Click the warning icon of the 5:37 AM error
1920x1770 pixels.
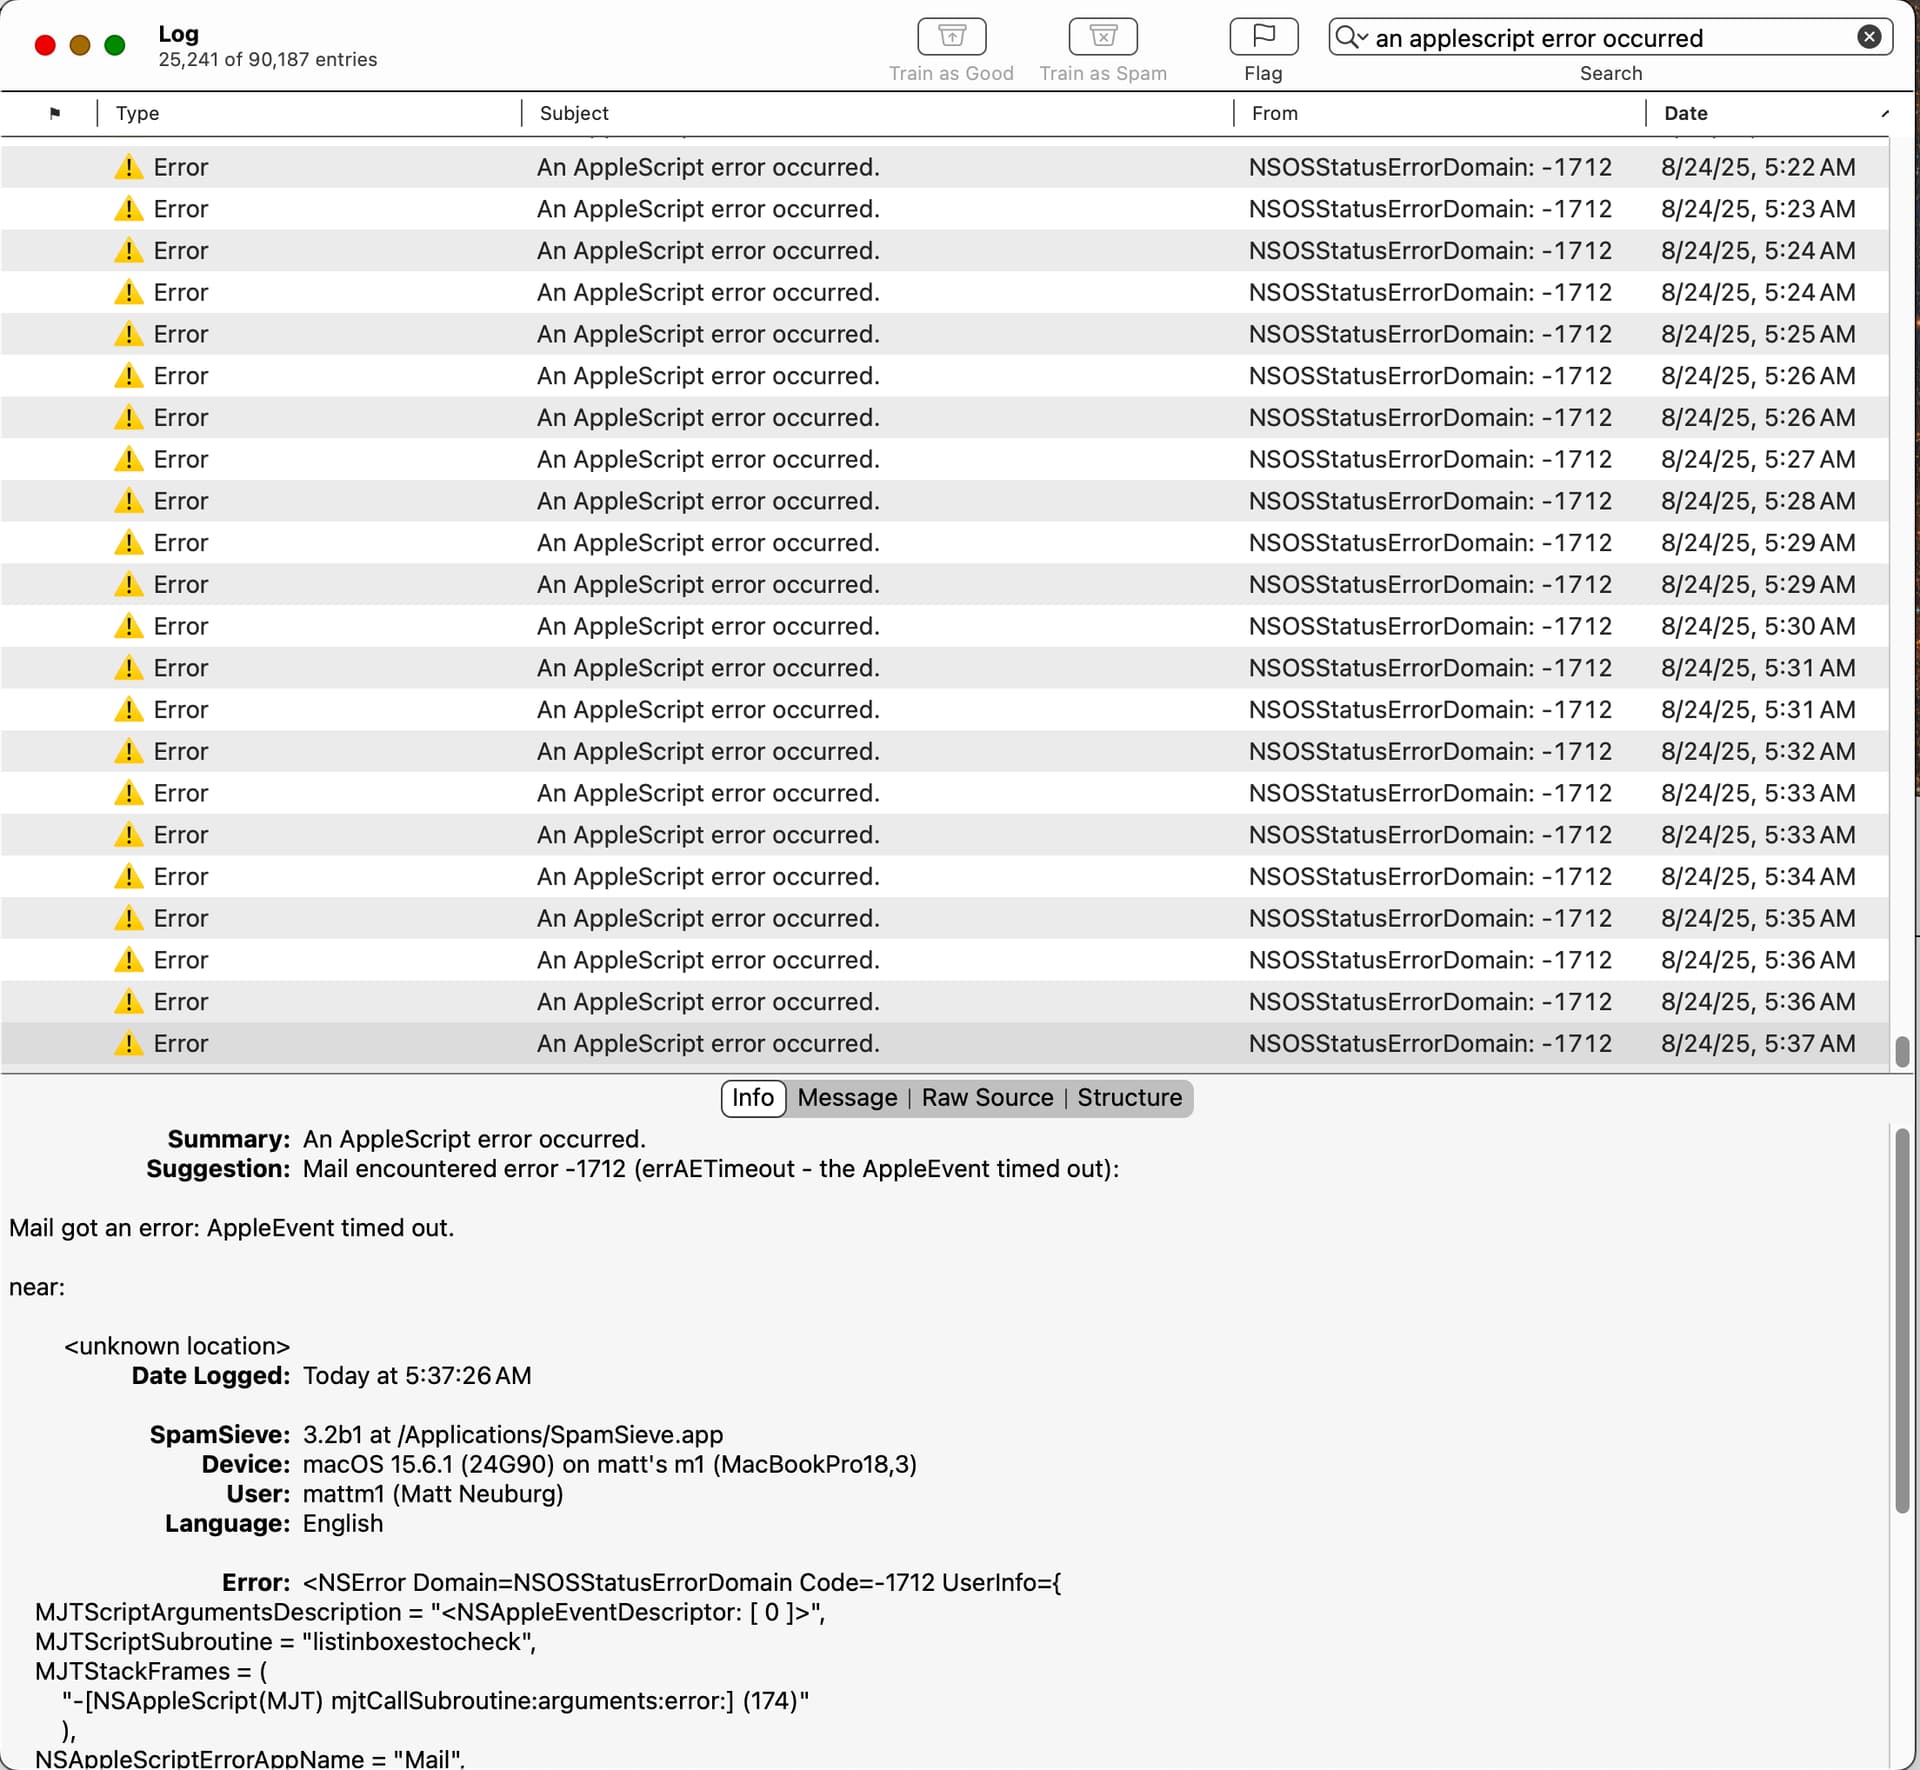coord(128,1043)
